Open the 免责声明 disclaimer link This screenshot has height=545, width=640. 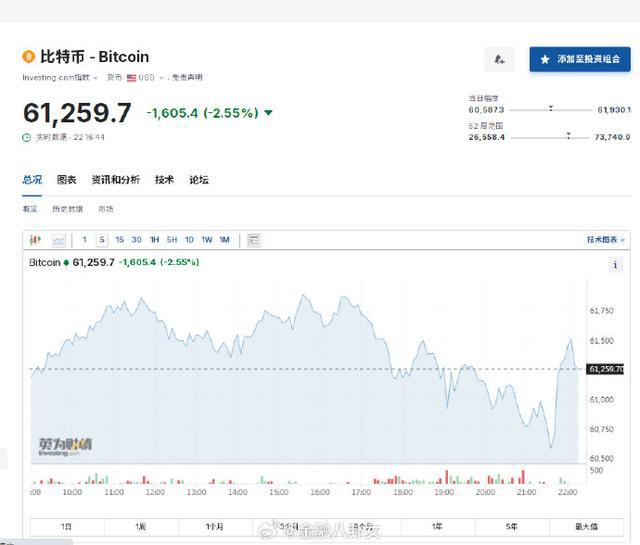pyautogui.click(x=187, y=78)
